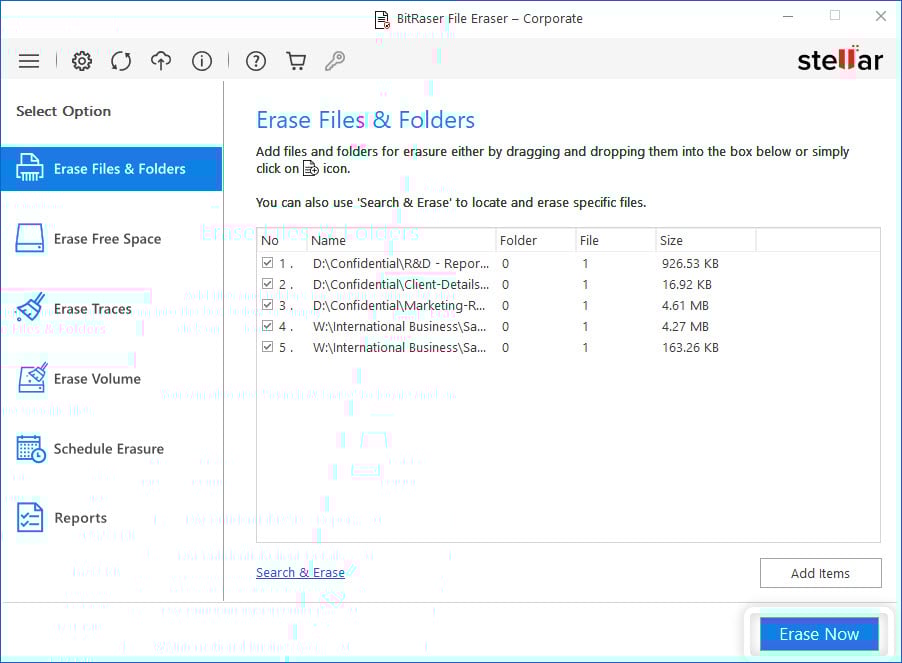Click the 16.92 KB size value
This screenshot has height=663, width=902.
coord(687,285)
